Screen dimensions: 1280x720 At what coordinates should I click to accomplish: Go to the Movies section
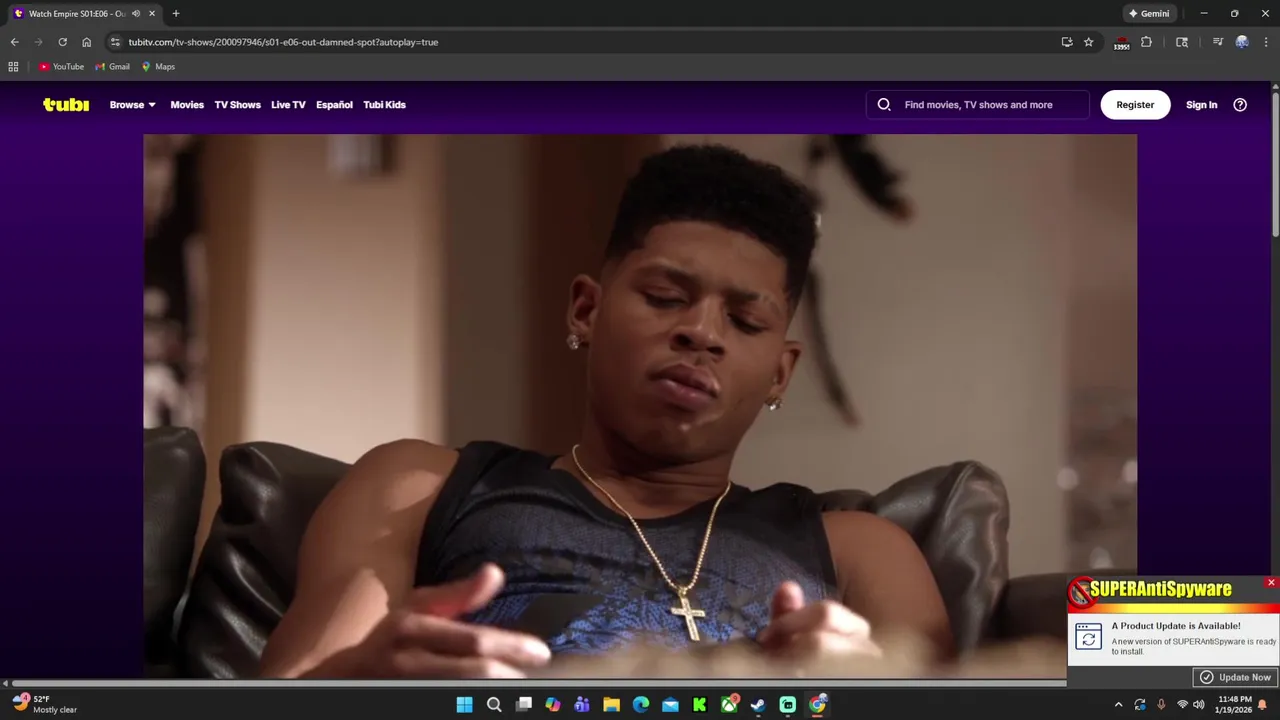click(x=187, y=104)
